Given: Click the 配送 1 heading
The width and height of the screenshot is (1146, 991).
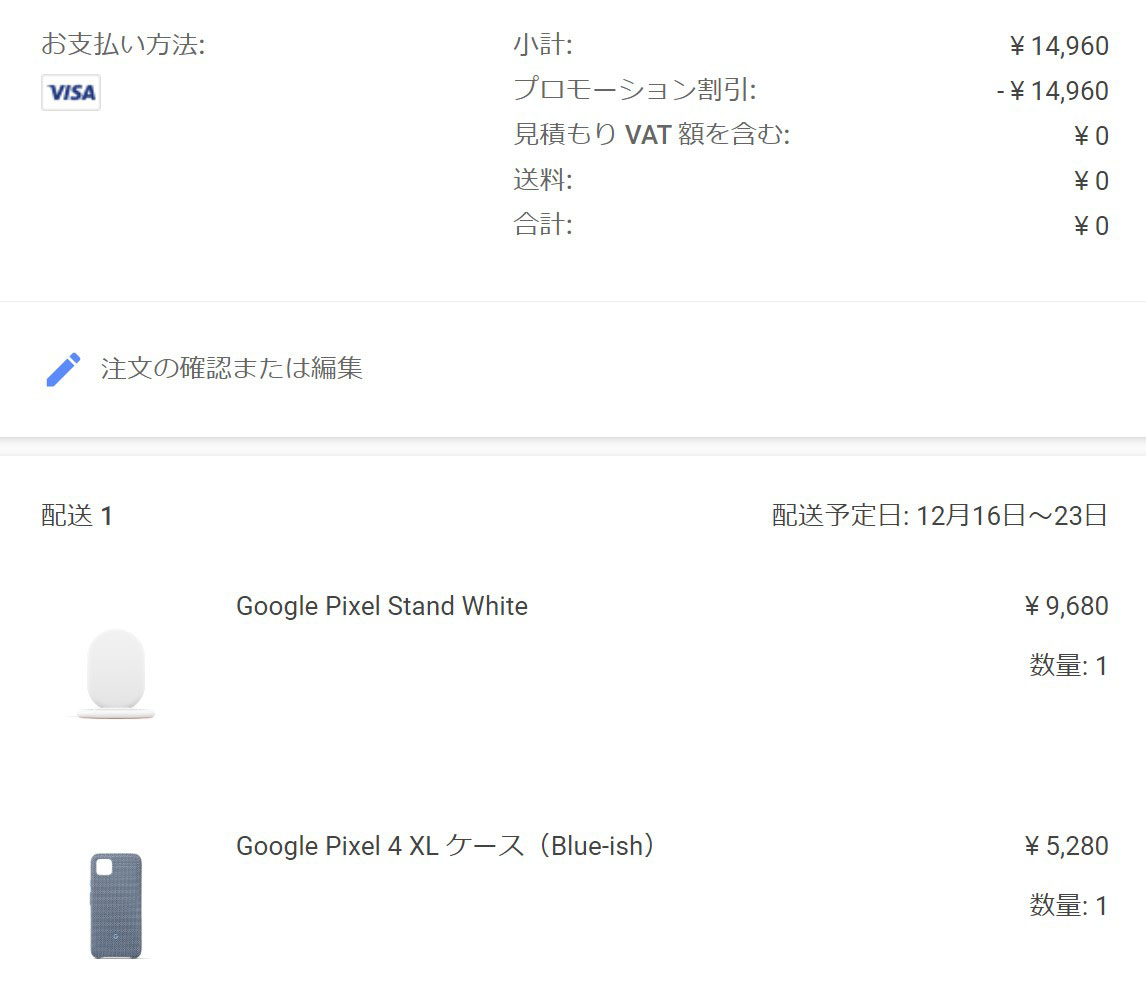Looking at the screenshot, I should click(77, 516).
